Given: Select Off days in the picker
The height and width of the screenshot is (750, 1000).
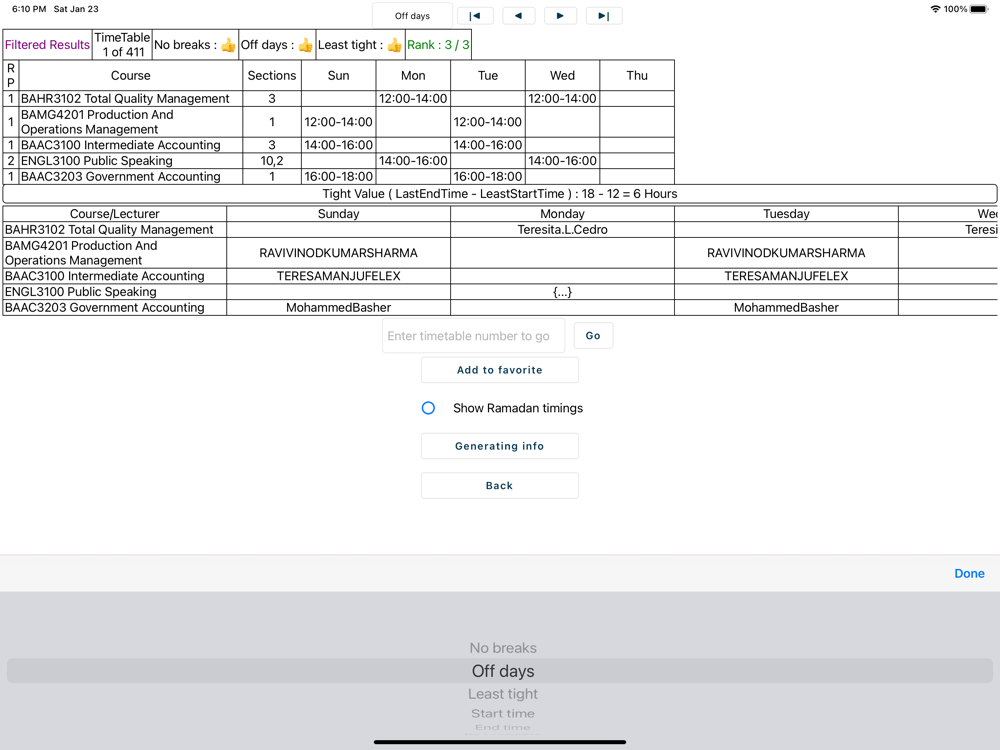Looking at the screenshot, I should click(503, 671).
